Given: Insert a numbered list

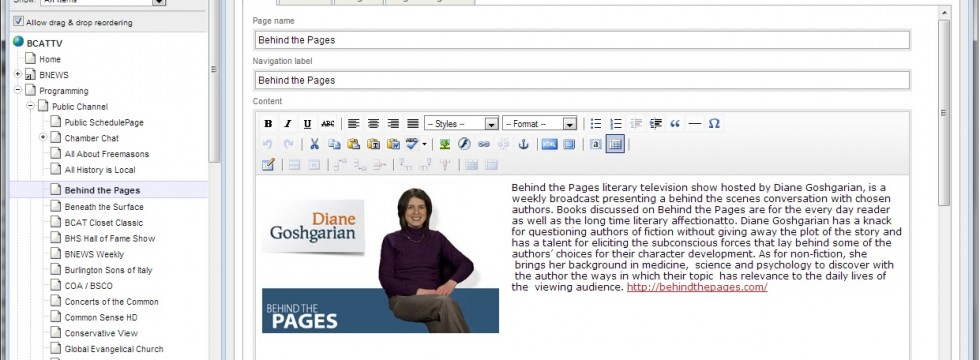Looking at the screenshot, I should (616, 124).
